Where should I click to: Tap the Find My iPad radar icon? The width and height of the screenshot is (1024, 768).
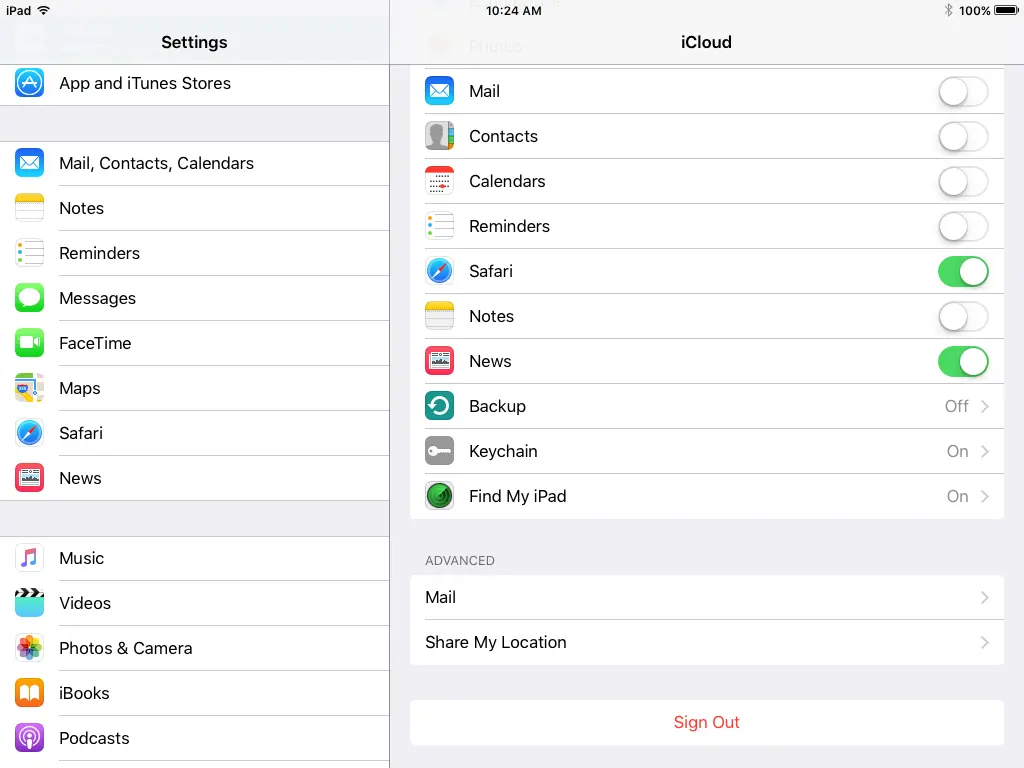pos(440,496)
